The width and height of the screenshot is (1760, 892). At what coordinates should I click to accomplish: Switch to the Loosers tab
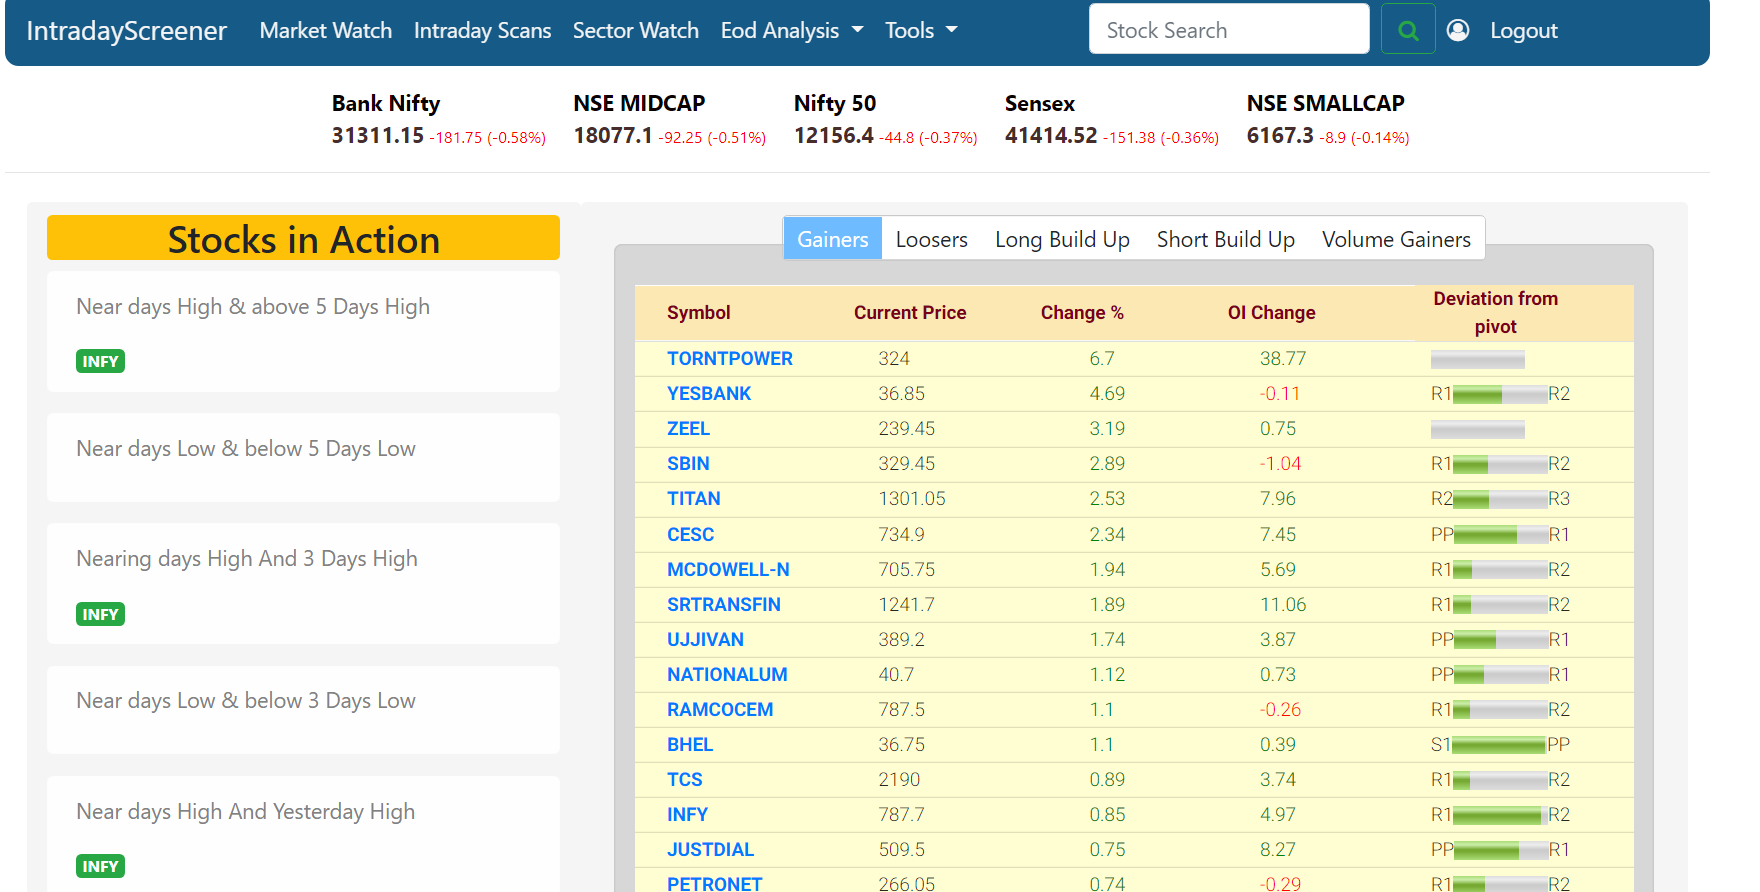(932, 239)
